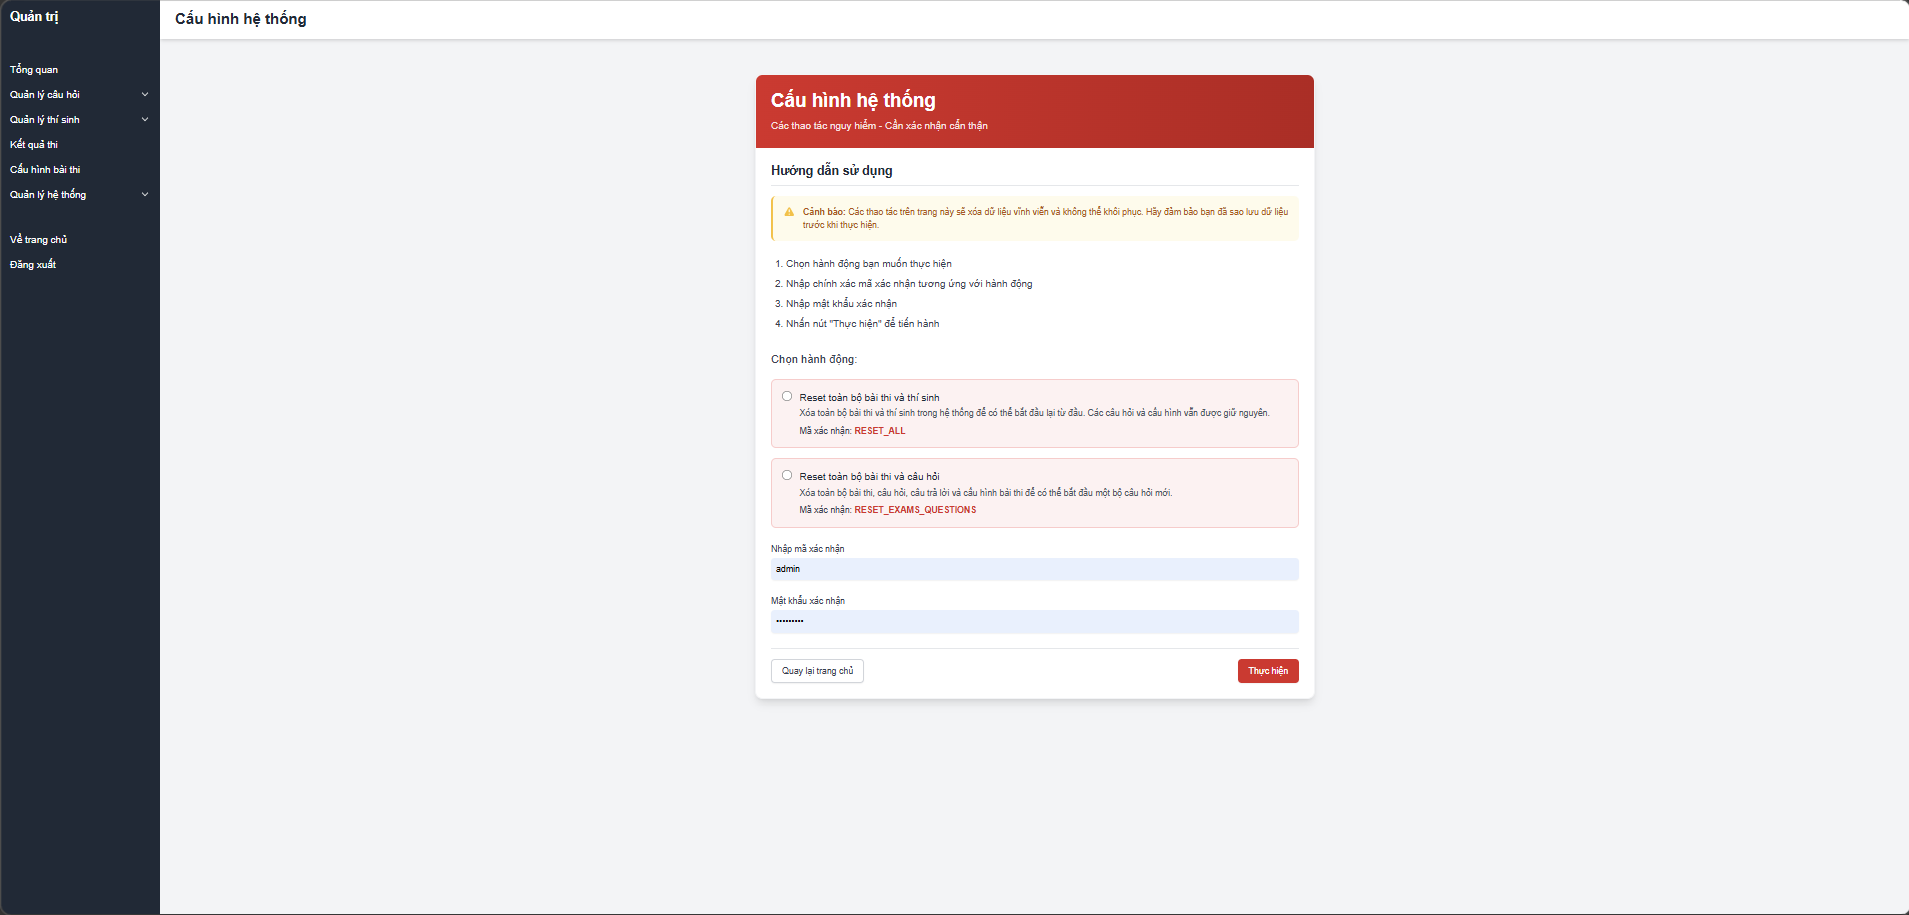Select the 'Reset toàn bộ bài thi và câu hỏi' radio
The height and width of the screenshot is (915, 1909).
click(x=787, y=475)
